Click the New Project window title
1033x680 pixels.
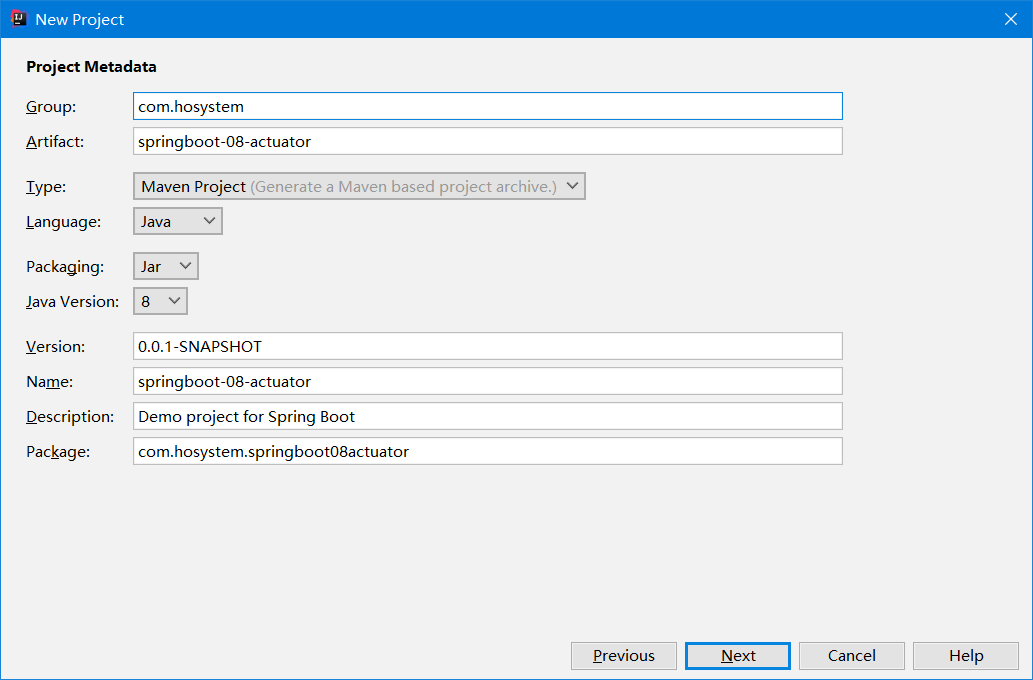[80, 20]
